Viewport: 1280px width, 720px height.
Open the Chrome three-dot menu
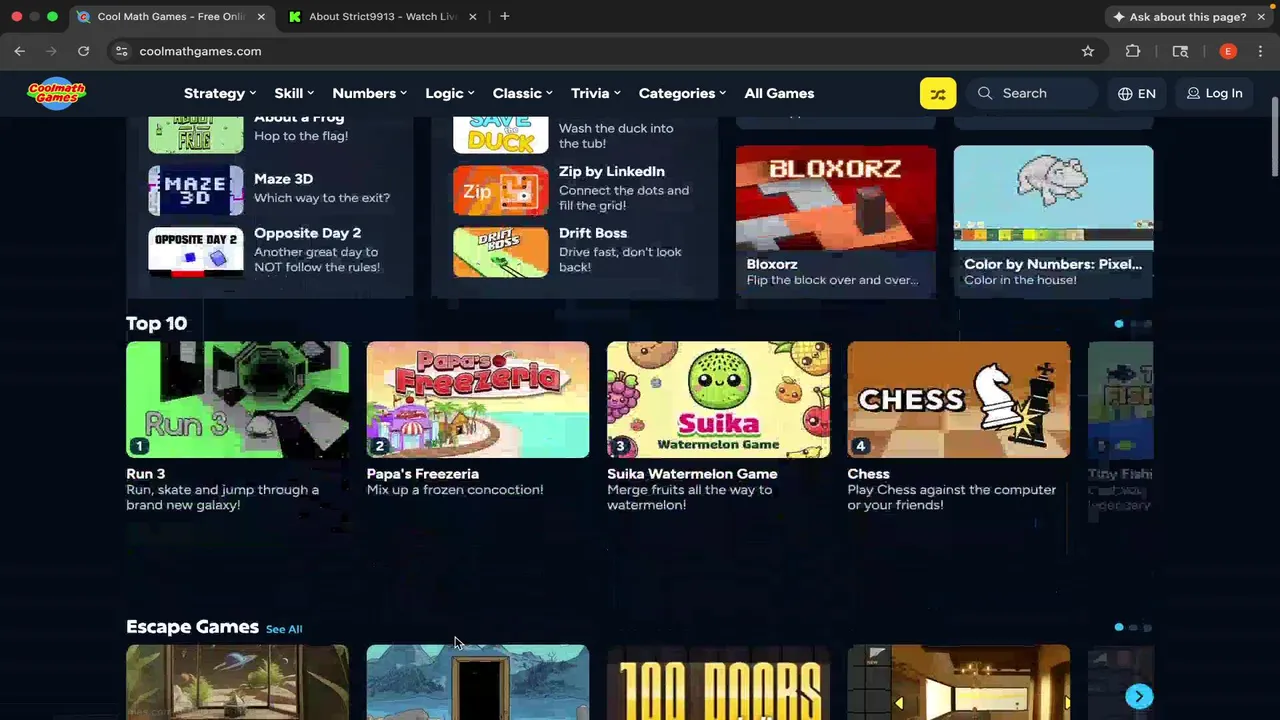click(1260, 51)
